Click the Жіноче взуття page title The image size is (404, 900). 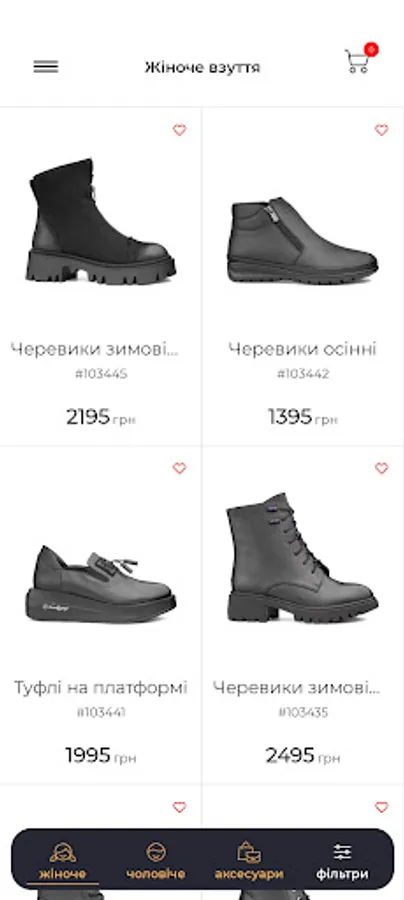[x=202, y=68]
